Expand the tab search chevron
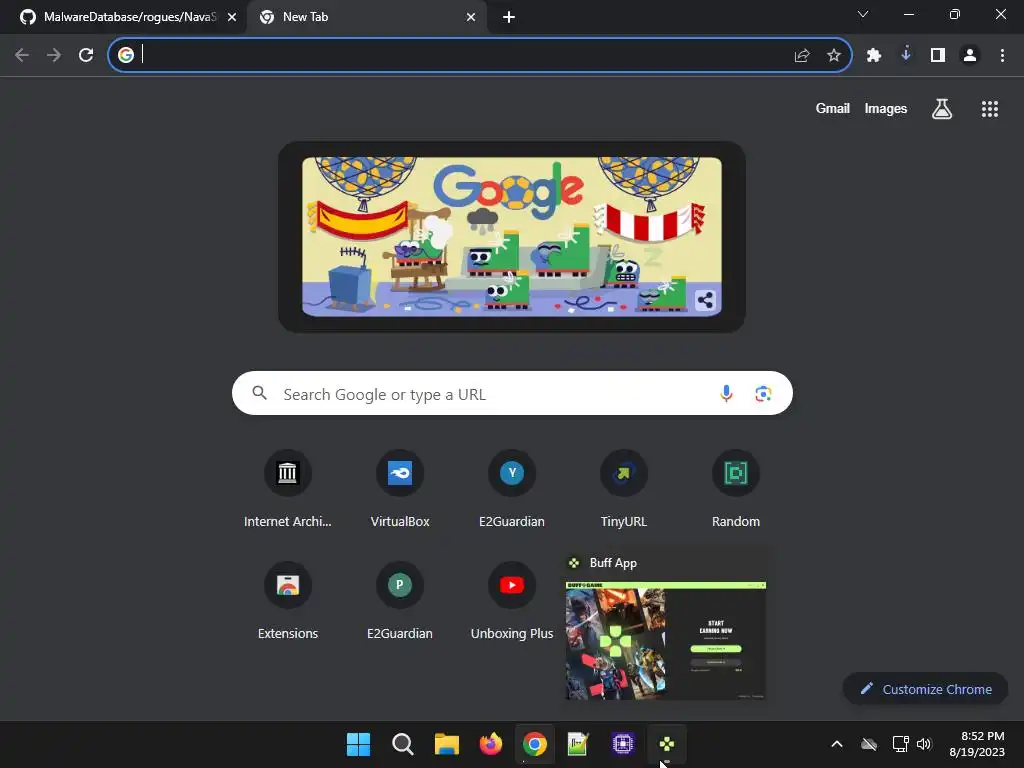This screenshot has height=768, width=1024. coord(863,14)
